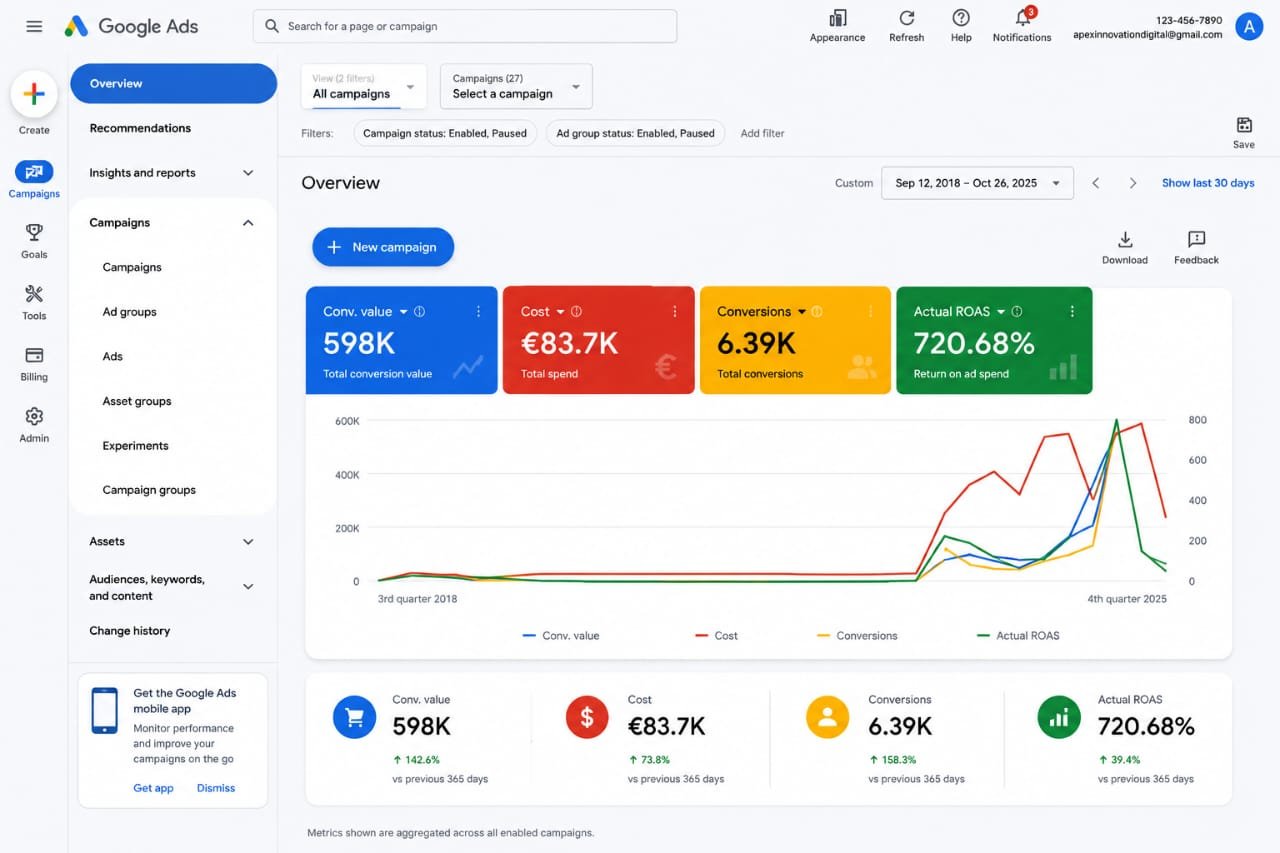Open the All campaigns view dropdown
The width and height of the screenshot is (1280, 853).
click(364, 87)
